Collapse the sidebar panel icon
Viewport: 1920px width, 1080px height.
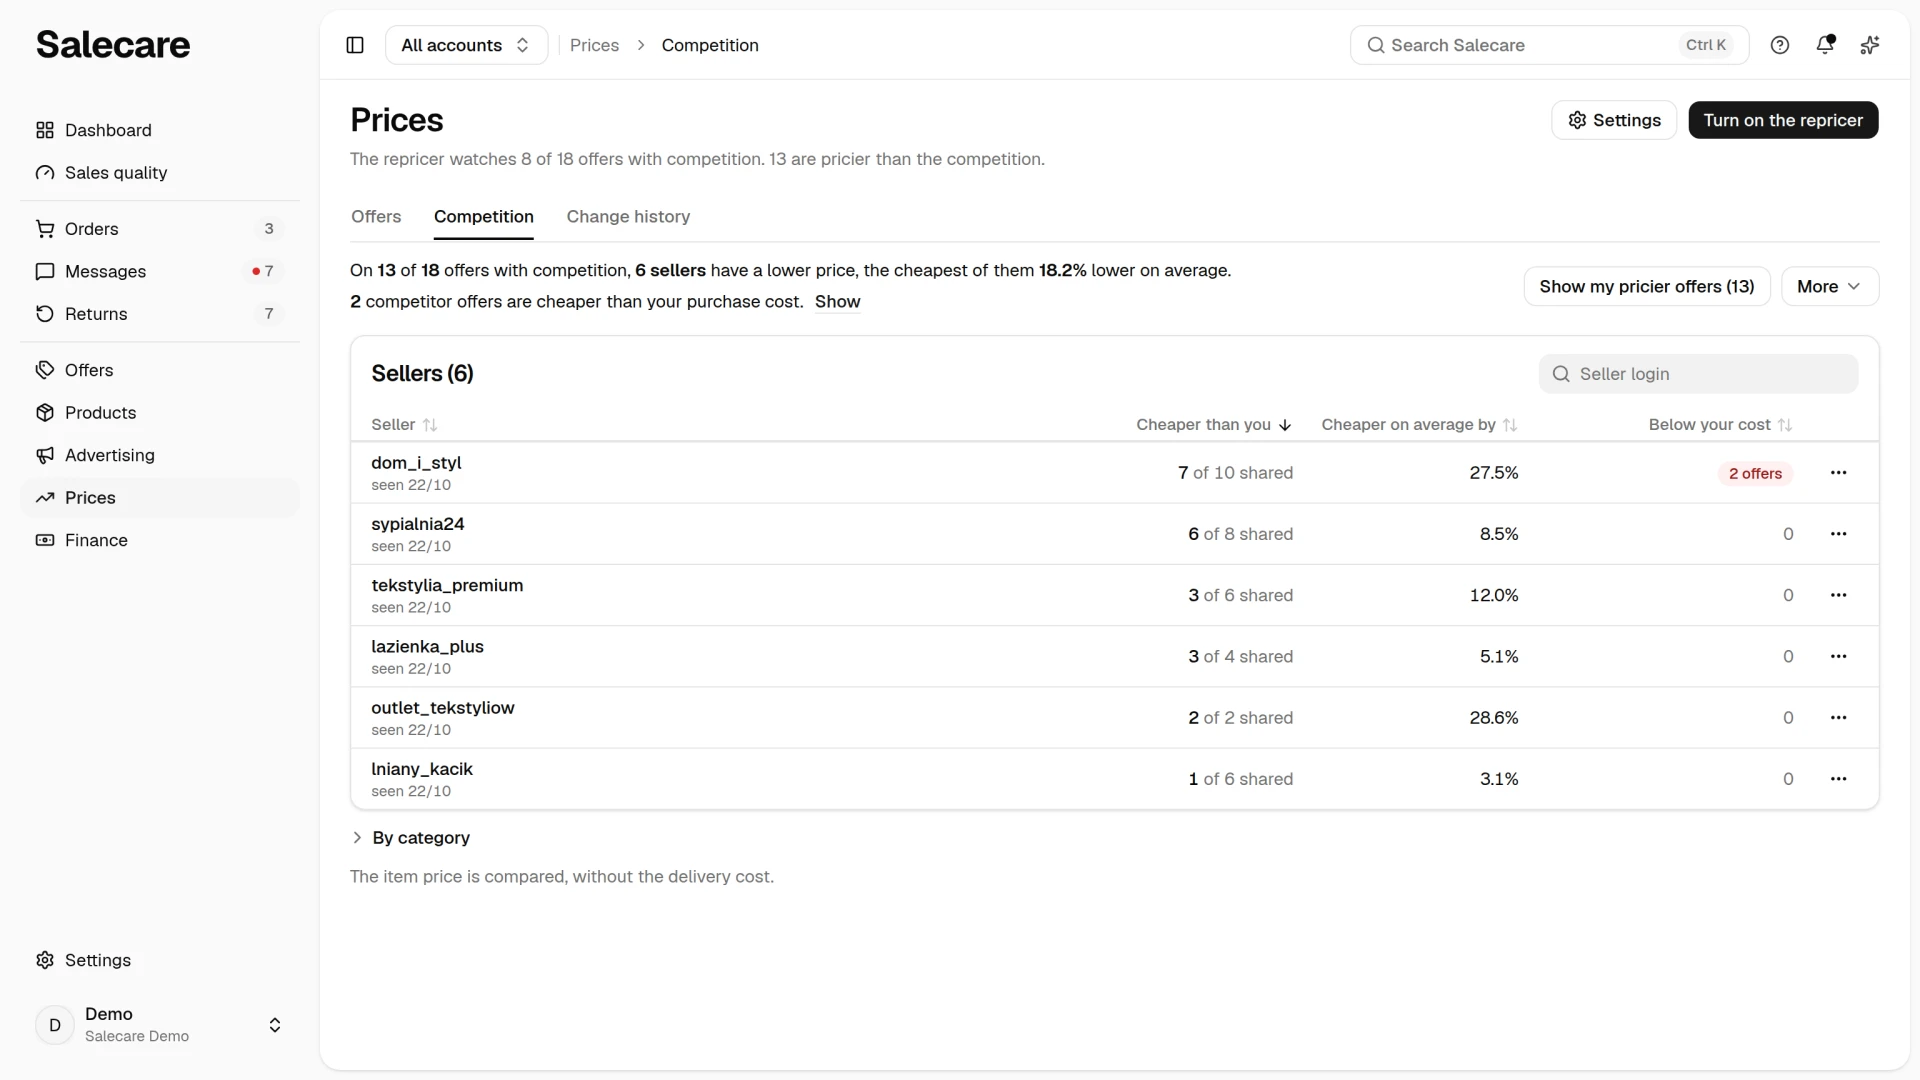(355, 45)
